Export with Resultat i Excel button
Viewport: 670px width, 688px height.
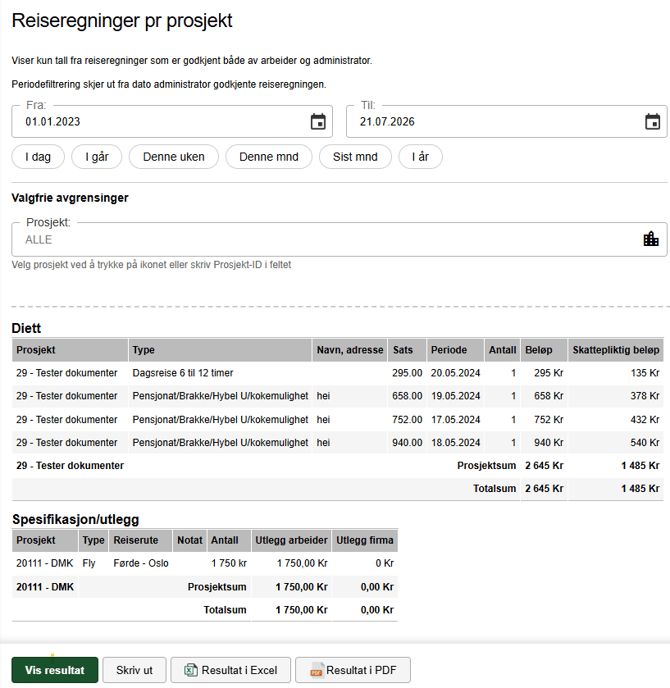[x=231, y=670]
